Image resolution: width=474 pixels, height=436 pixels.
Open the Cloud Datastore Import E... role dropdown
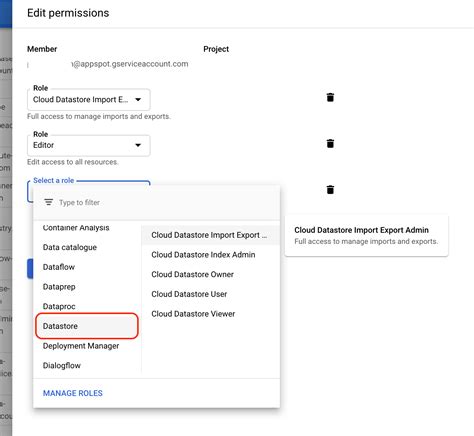(88, 99)
